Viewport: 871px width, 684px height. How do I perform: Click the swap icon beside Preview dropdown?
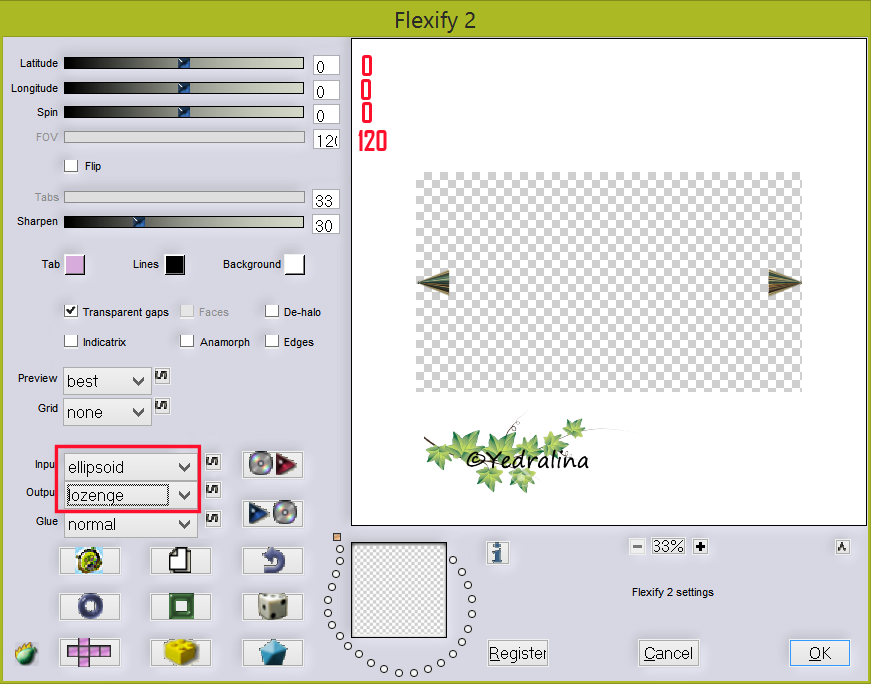162,376
